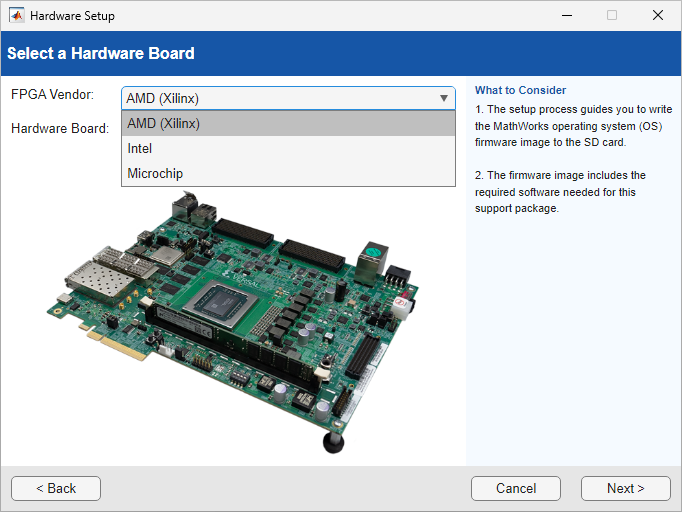Click the FPGA Vendor combo box text field
Viewport: 682px width, 512px height.
click(278, 98)
